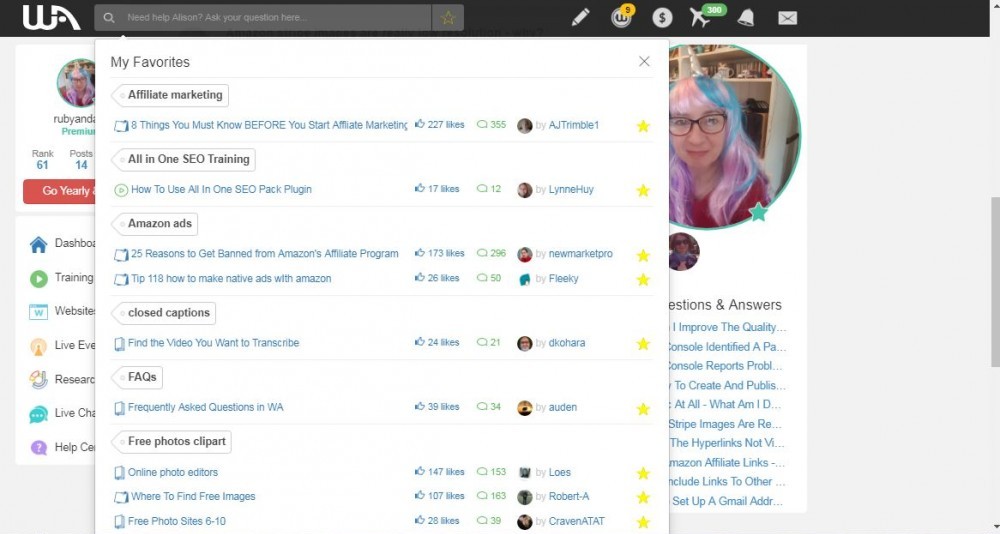Click the Go Yearly red button
This screenshot has height=534, width=1000.
59,191
